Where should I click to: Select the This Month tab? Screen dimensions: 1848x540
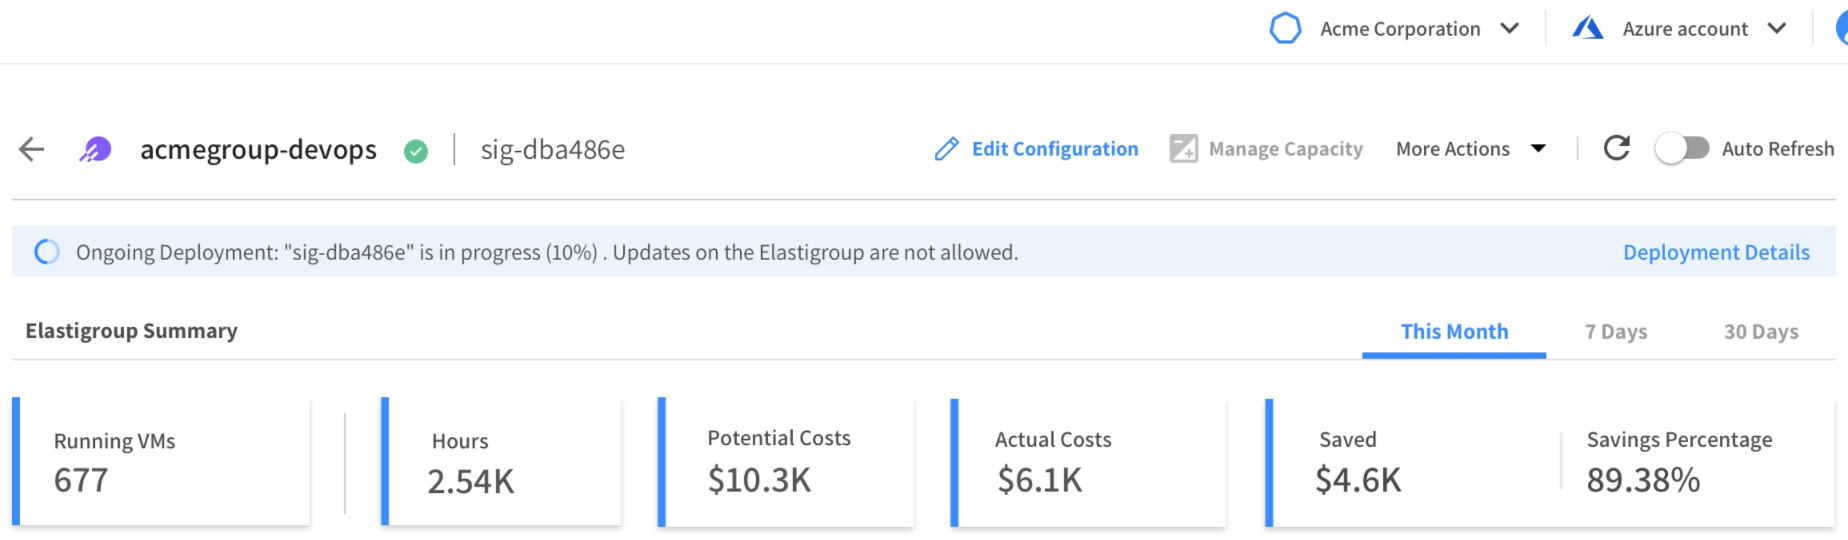1454,332
